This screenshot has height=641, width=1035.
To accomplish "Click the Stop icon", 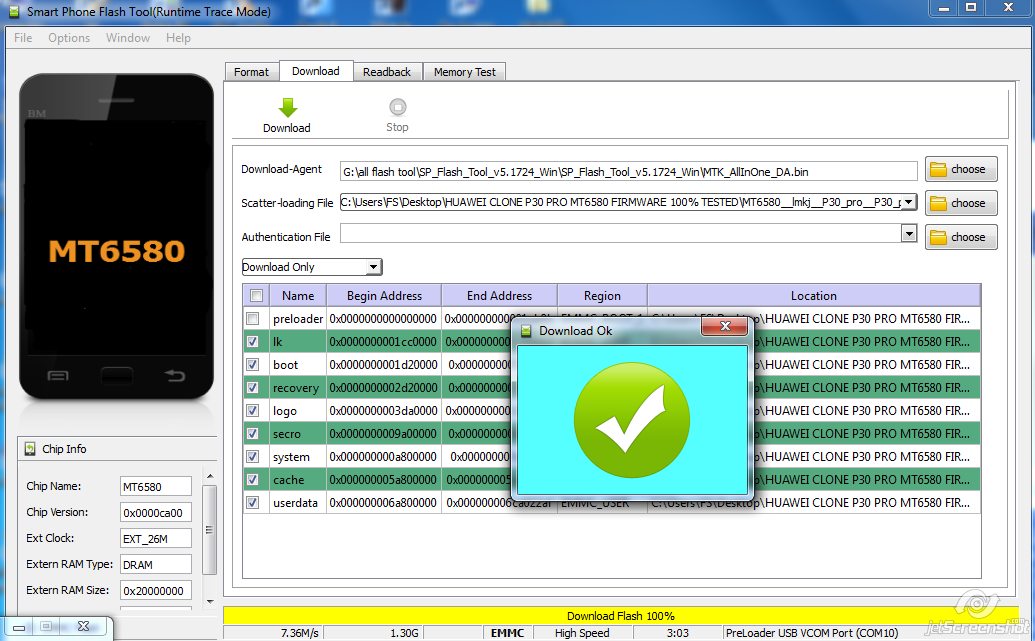I will tap(397, 107).
